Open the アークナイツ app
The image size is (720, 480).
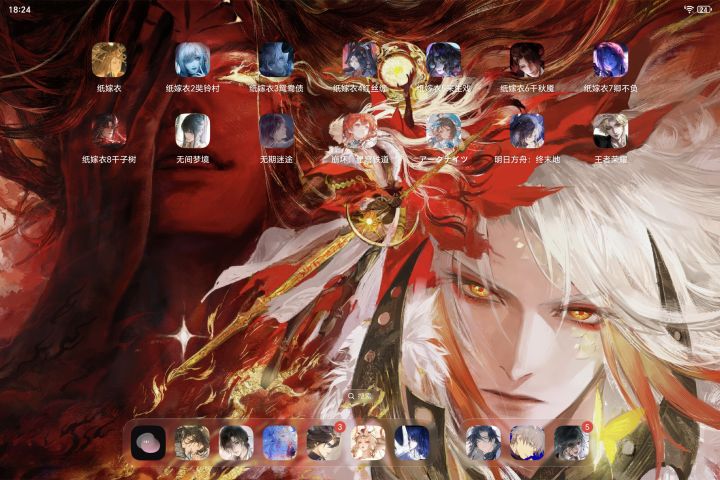tap(444, 131)
